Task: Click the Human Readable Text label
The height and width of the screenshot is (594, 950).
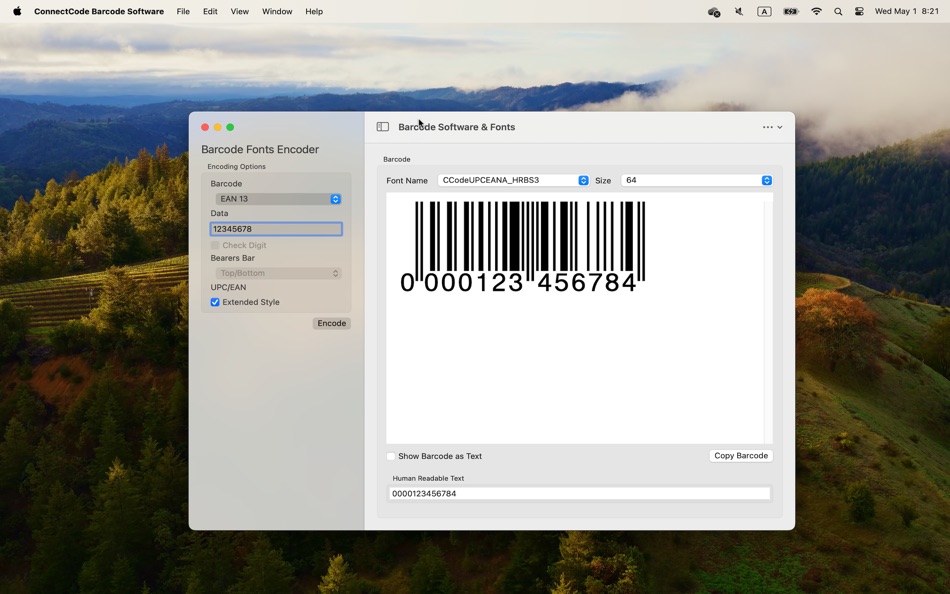Action: (428, 478)
